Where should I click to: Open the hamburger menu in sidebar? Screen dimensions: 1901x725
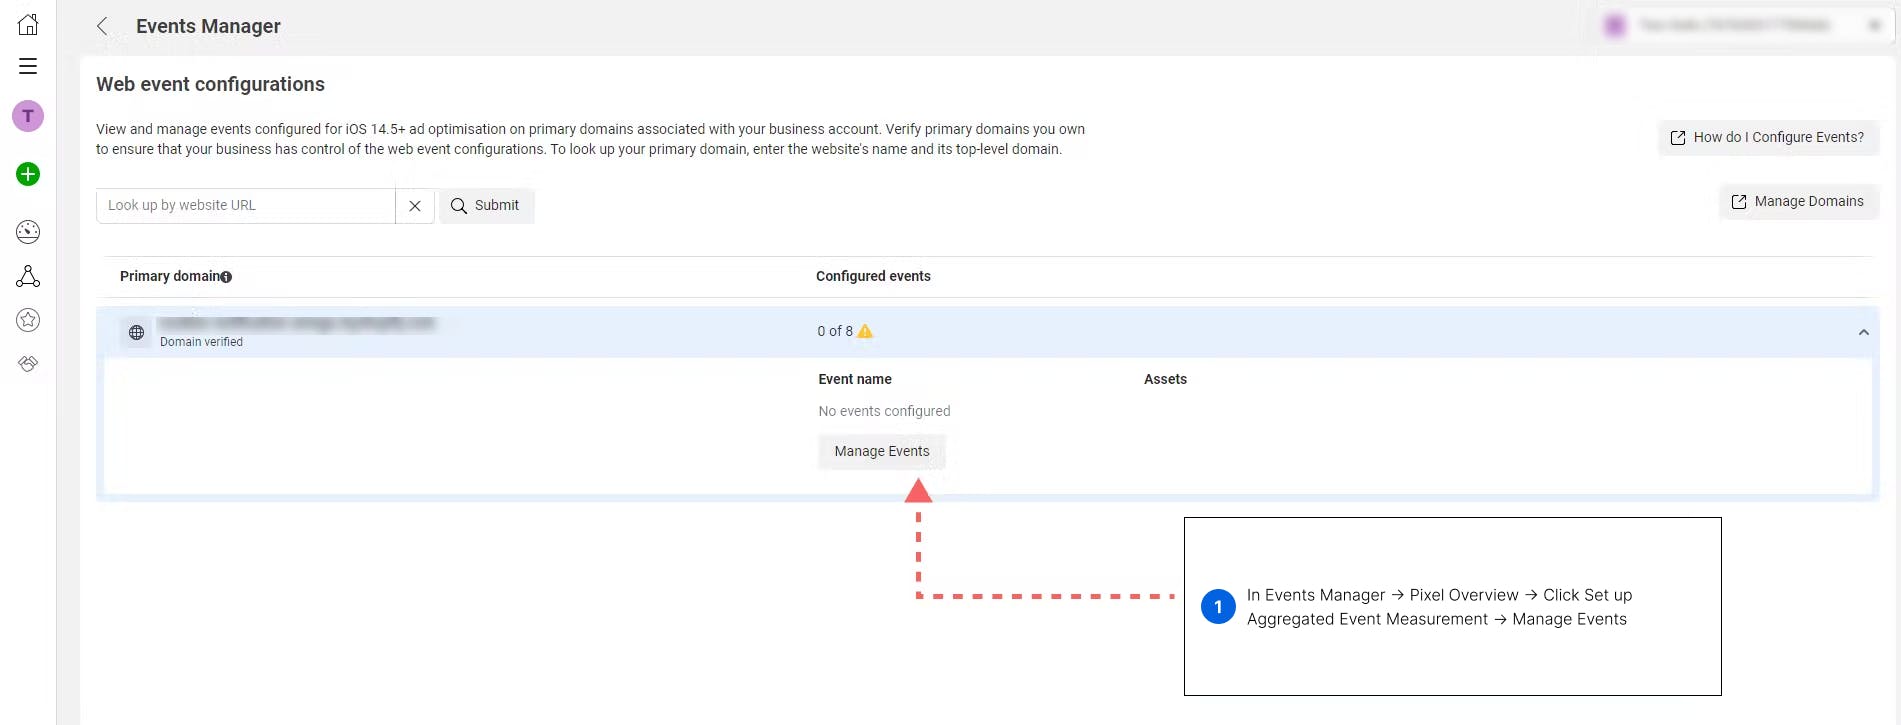point(28,66)
